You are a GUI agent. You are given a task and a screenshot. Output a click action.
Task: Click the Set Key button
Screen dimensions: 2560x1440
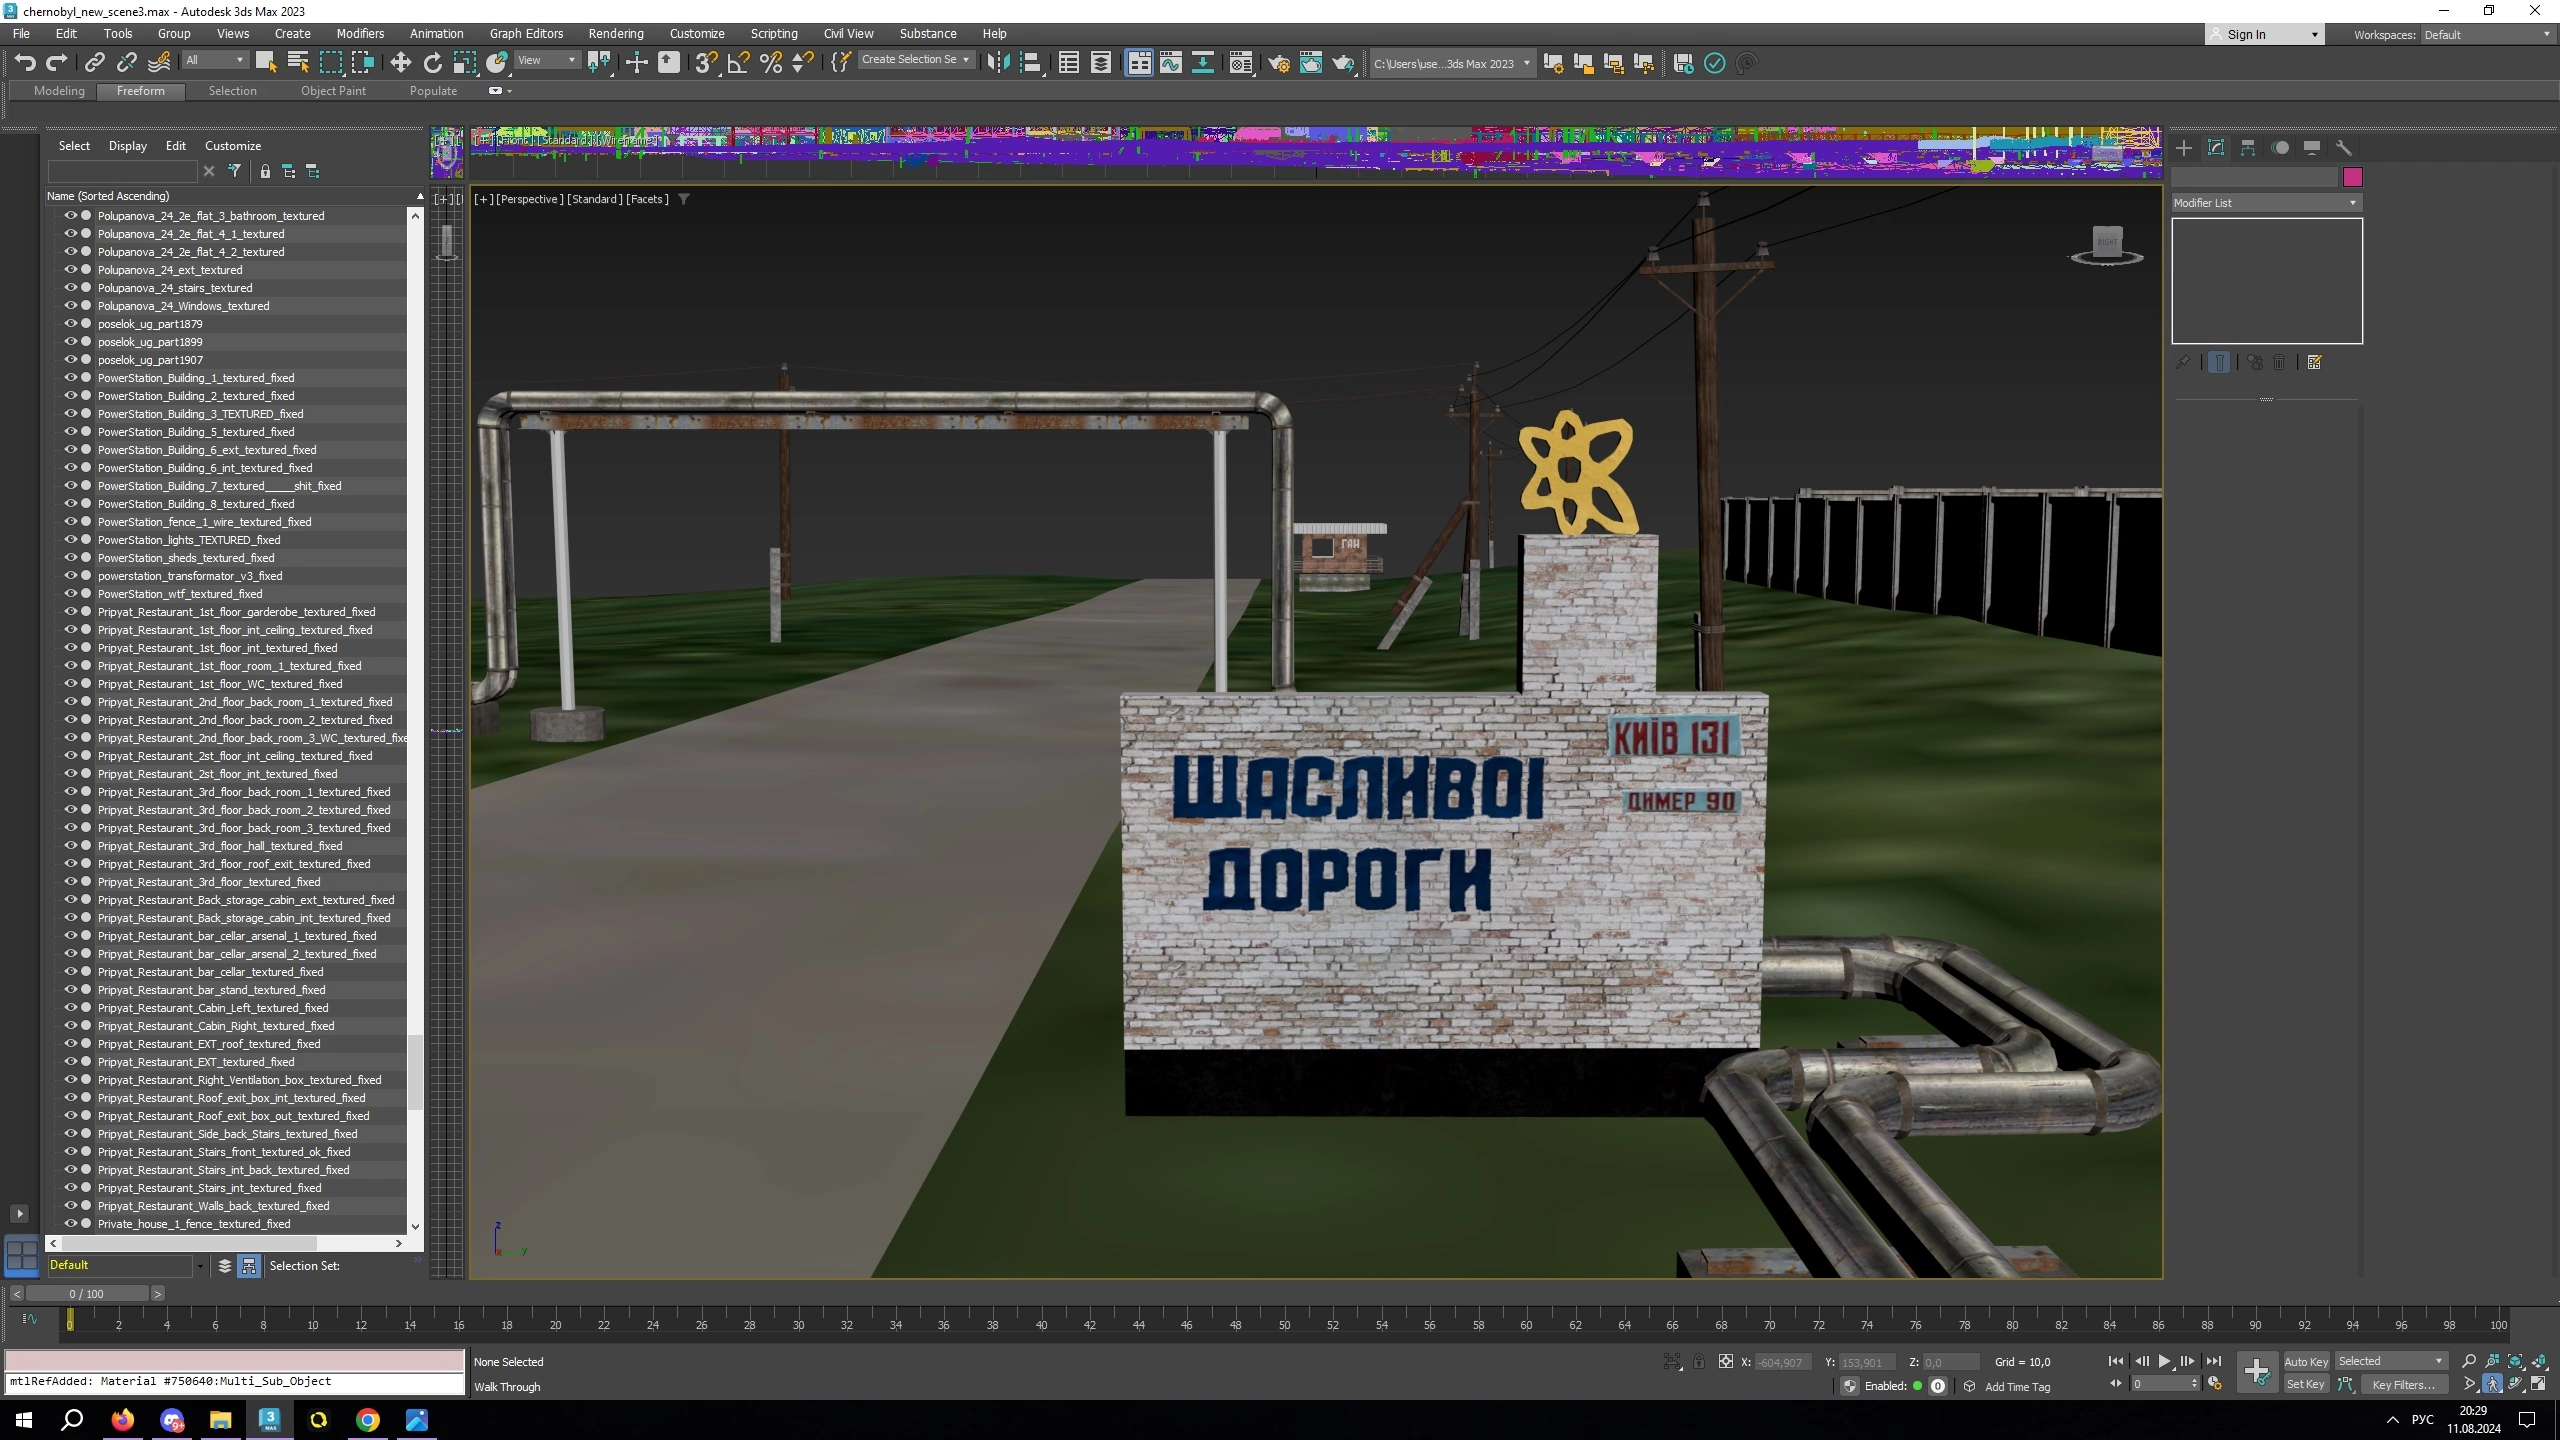coord(2304,1385)
